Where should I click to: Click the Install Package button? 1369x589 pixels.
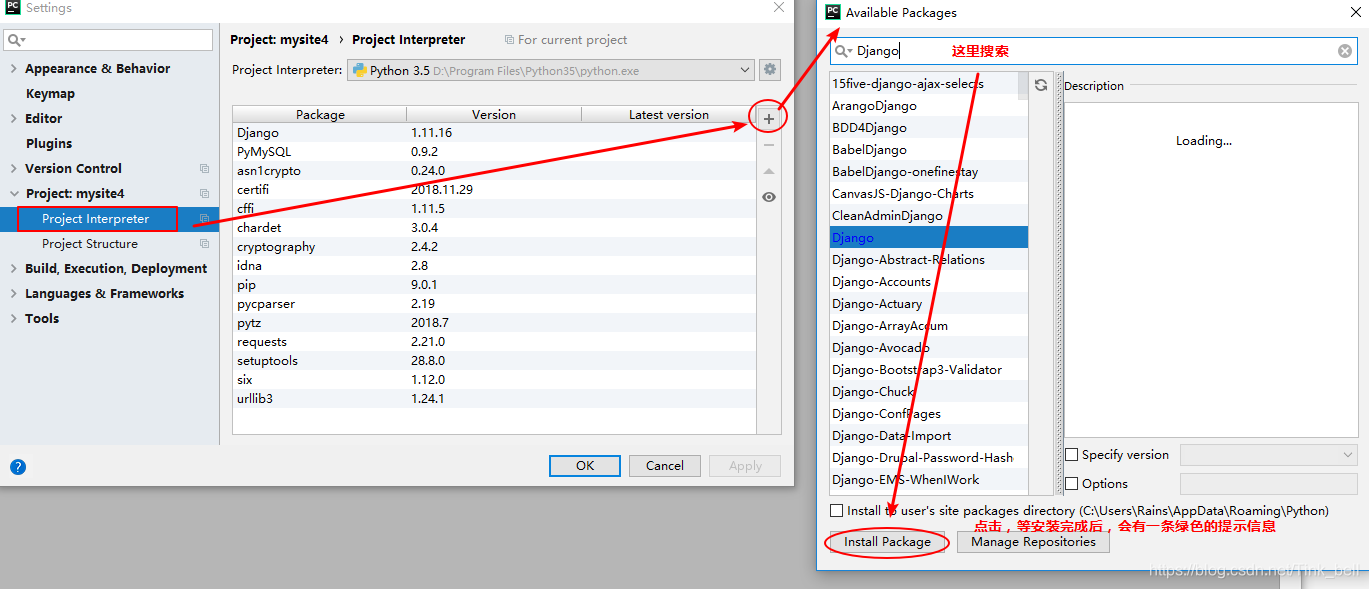tap(887, 542)
